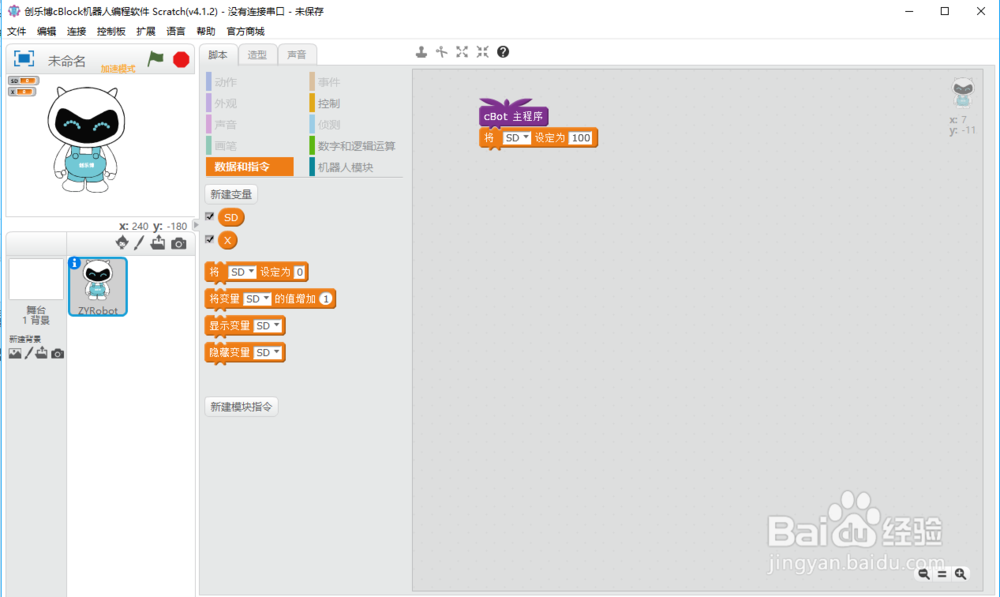The image size is (1000, 597).
Task: Click the shrink sprite tool
Action: [482, 51]
